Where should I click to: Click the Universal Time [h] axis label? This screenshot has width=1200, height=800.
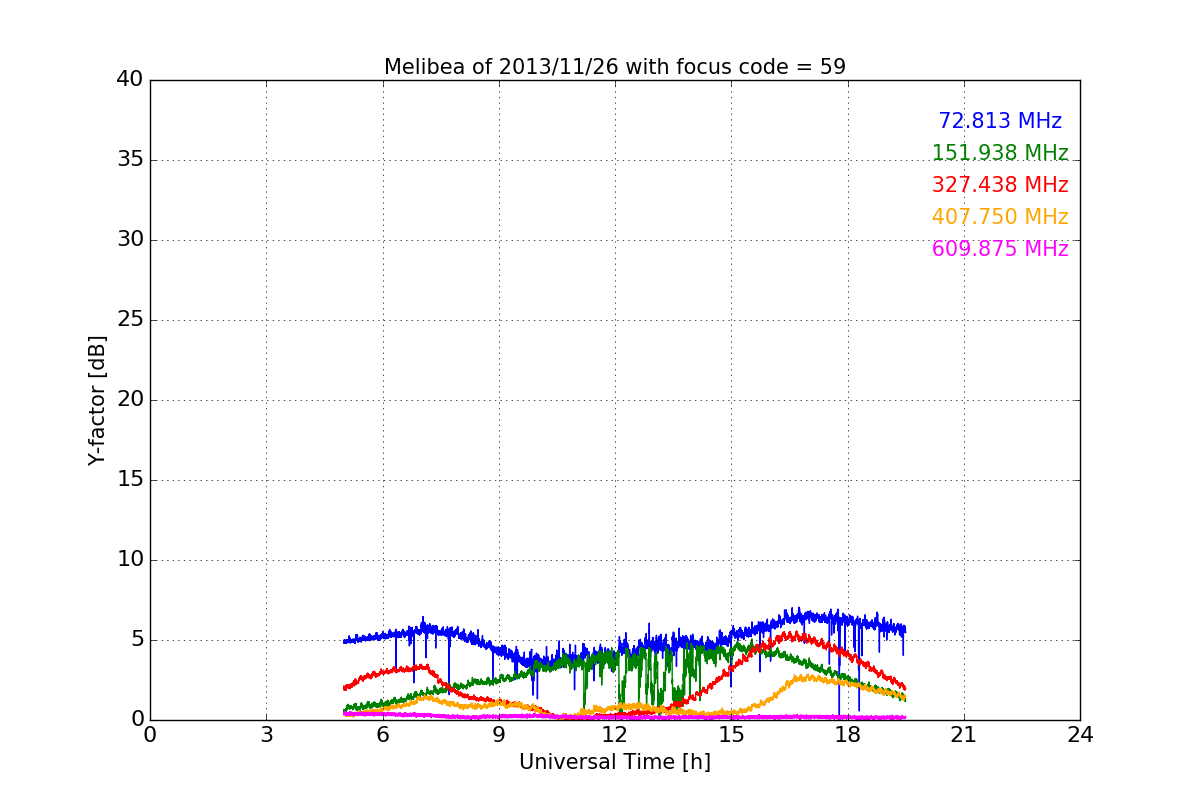pyautogui.click(x=615, y=762)
